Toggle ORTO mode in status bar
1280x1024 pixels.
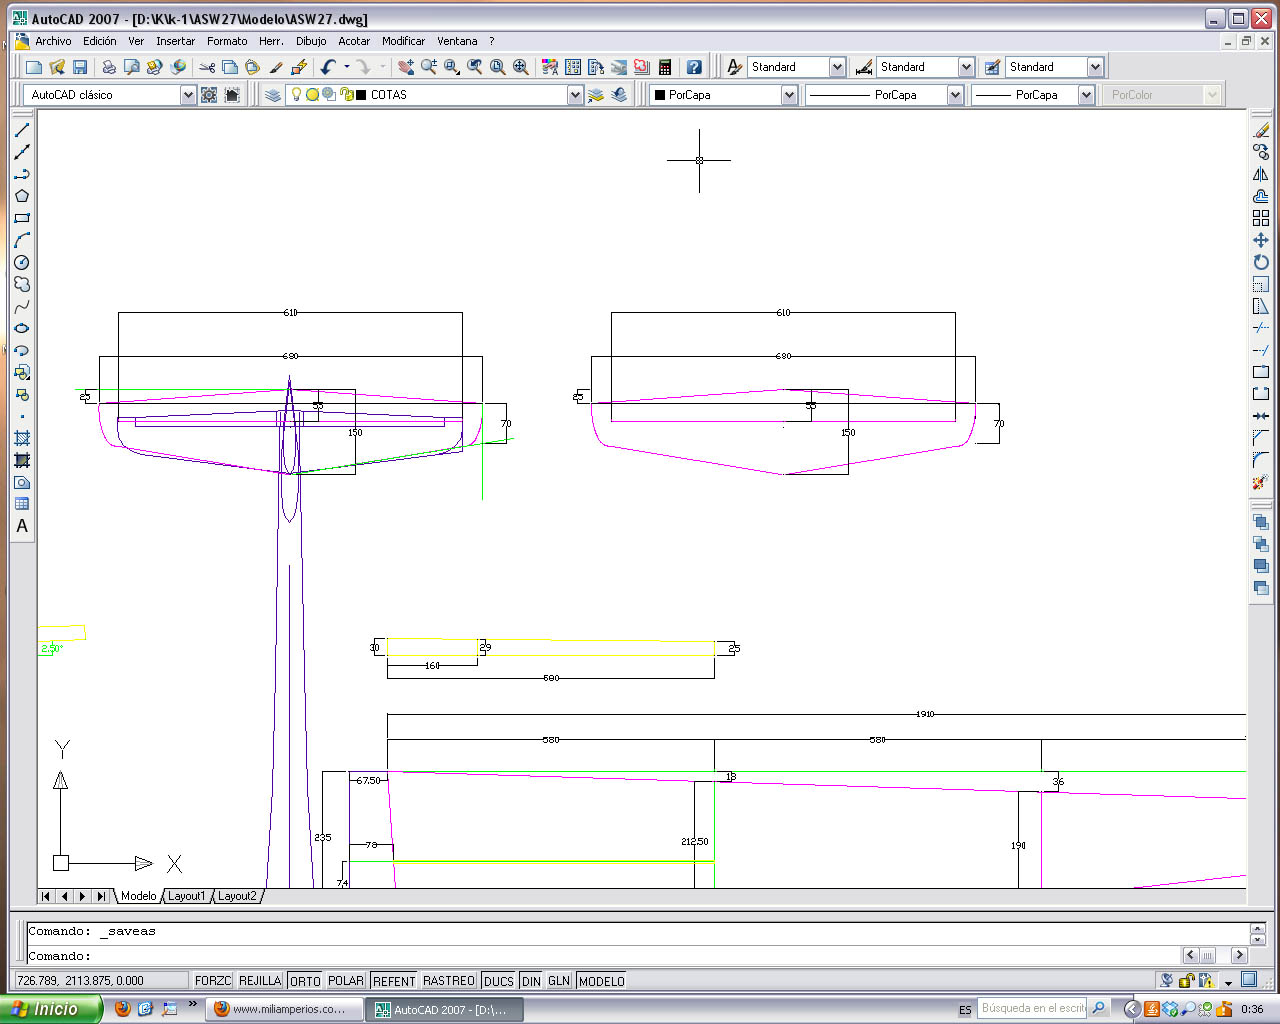pos(305,981)
